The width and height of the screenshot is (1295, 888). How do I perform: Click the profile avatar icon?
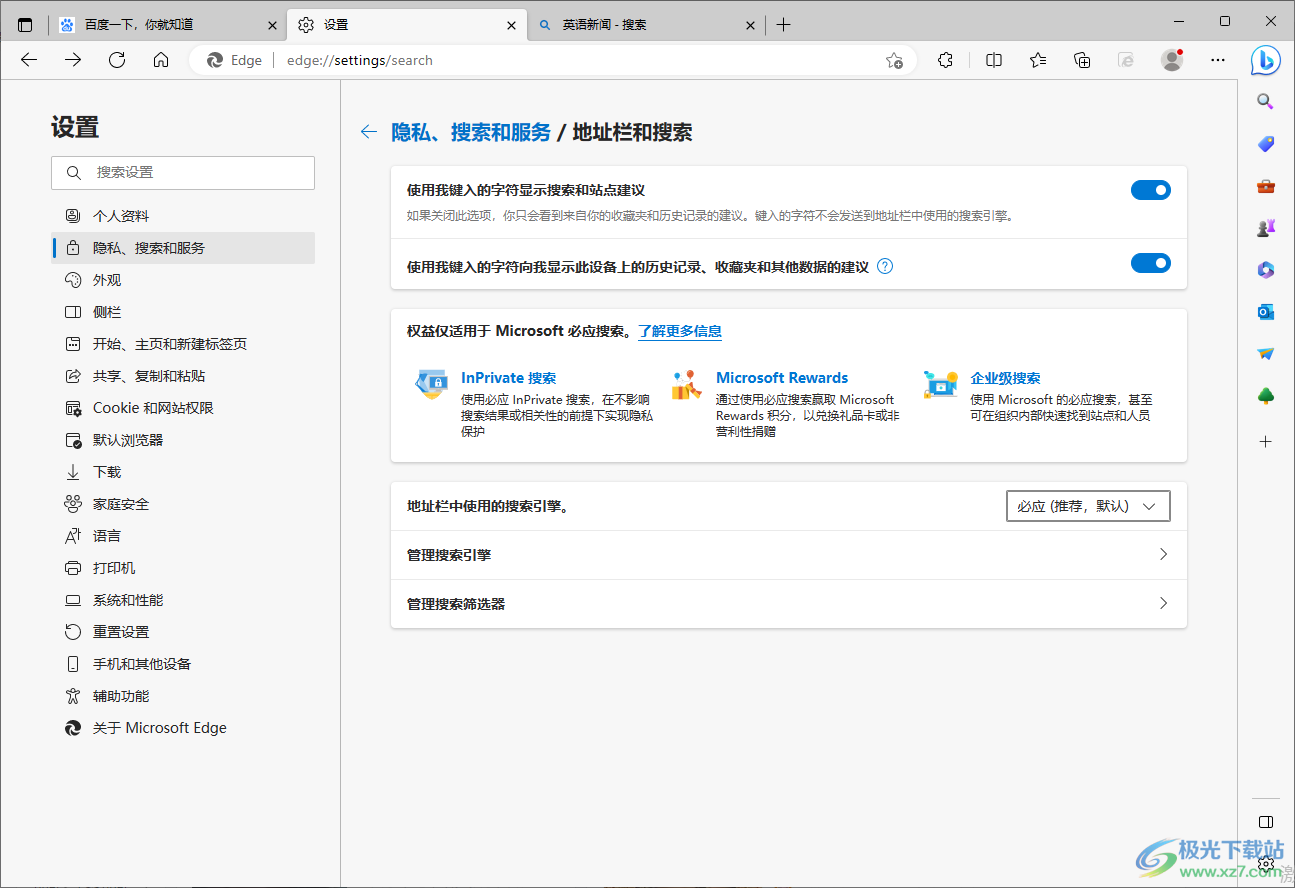click(1172, 60)
